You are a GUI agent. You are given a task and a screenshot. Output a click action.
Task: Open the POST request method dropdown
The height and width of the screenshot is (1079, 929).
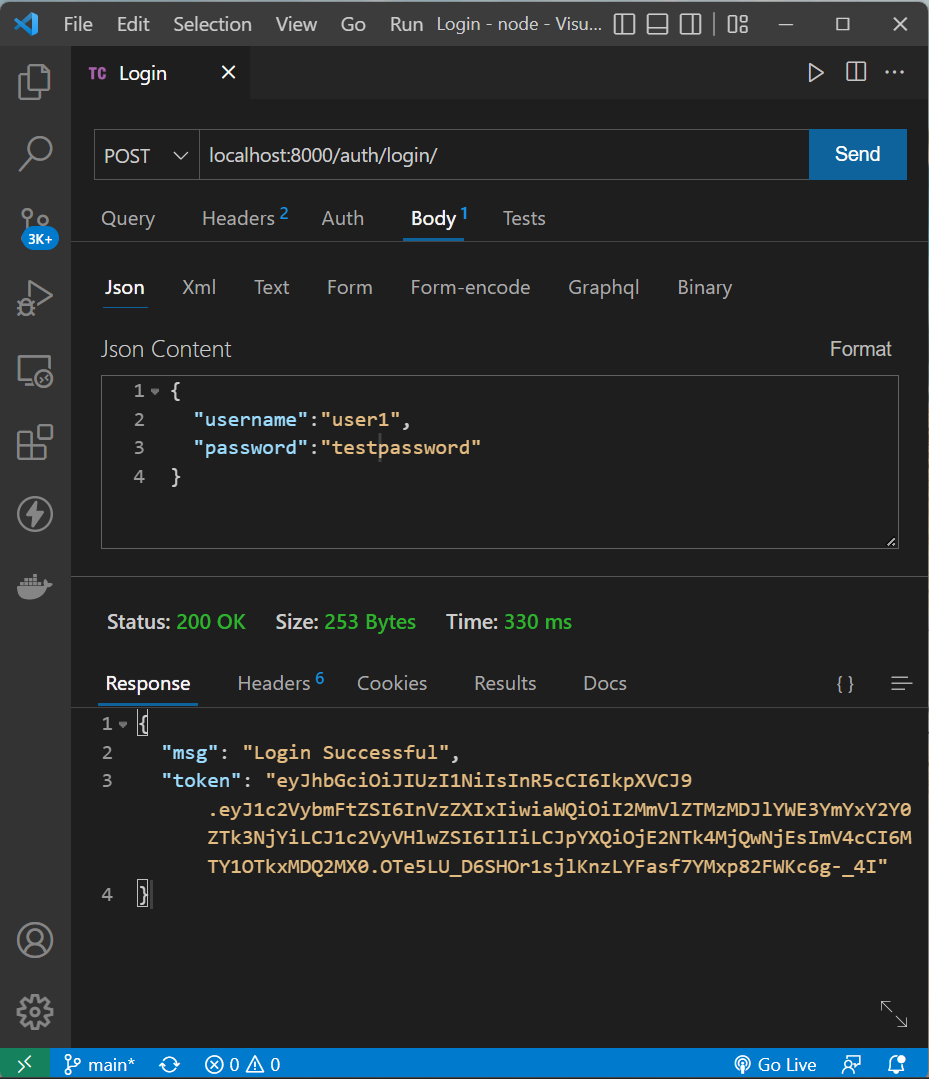click(x=146, y=154)
